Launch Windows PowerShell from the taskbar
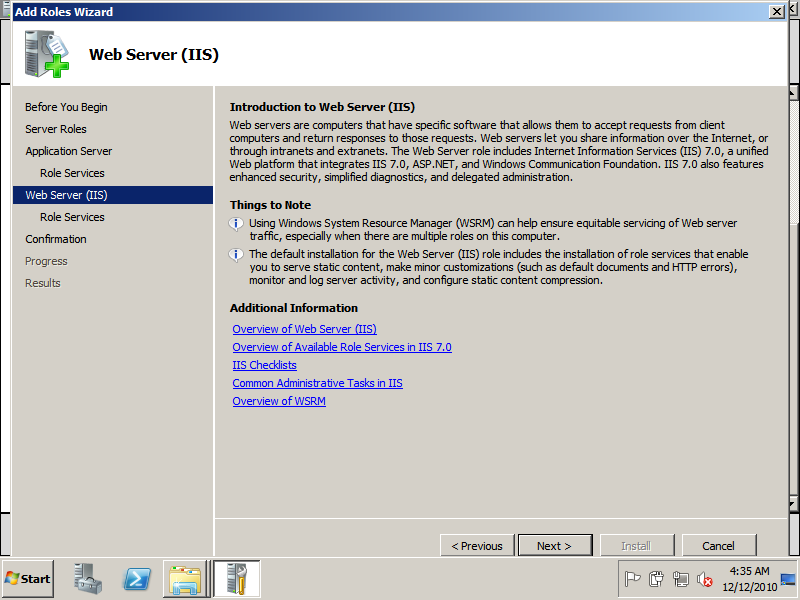The width and height of the screenshot is (800, 600). [x=137, y=579]
